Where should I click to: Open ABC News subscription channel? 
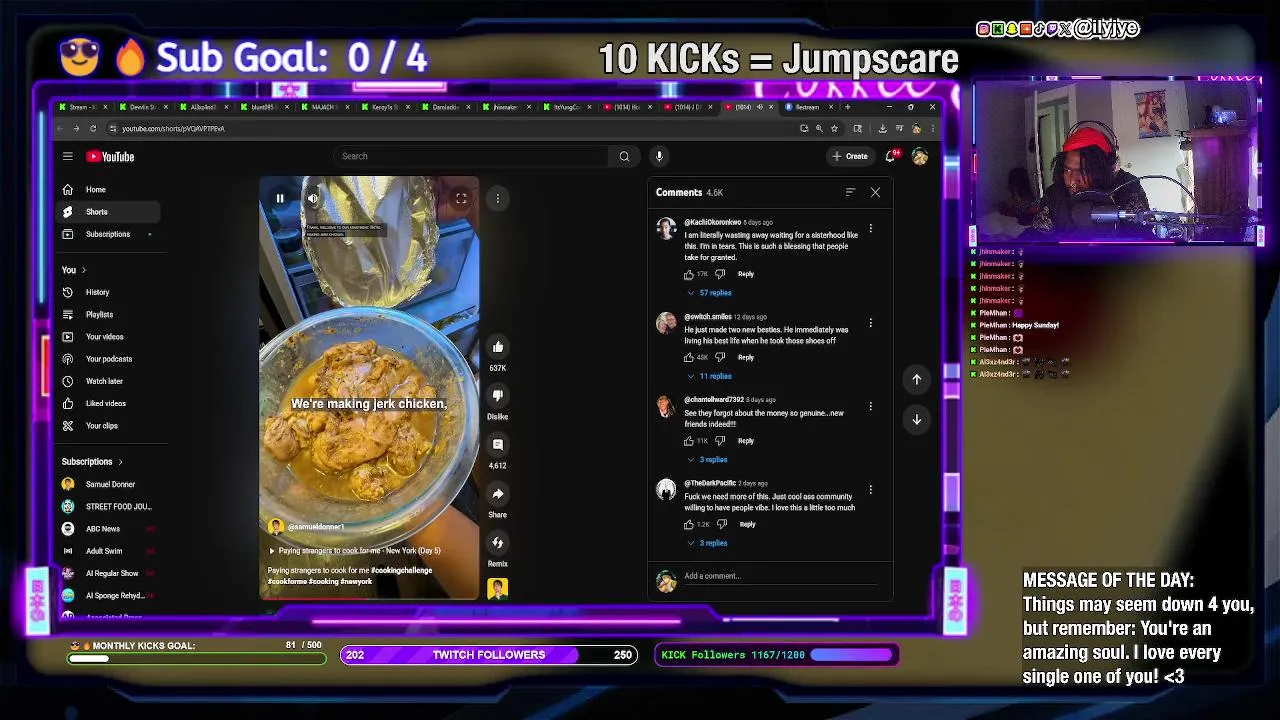[x=108, y=529]
